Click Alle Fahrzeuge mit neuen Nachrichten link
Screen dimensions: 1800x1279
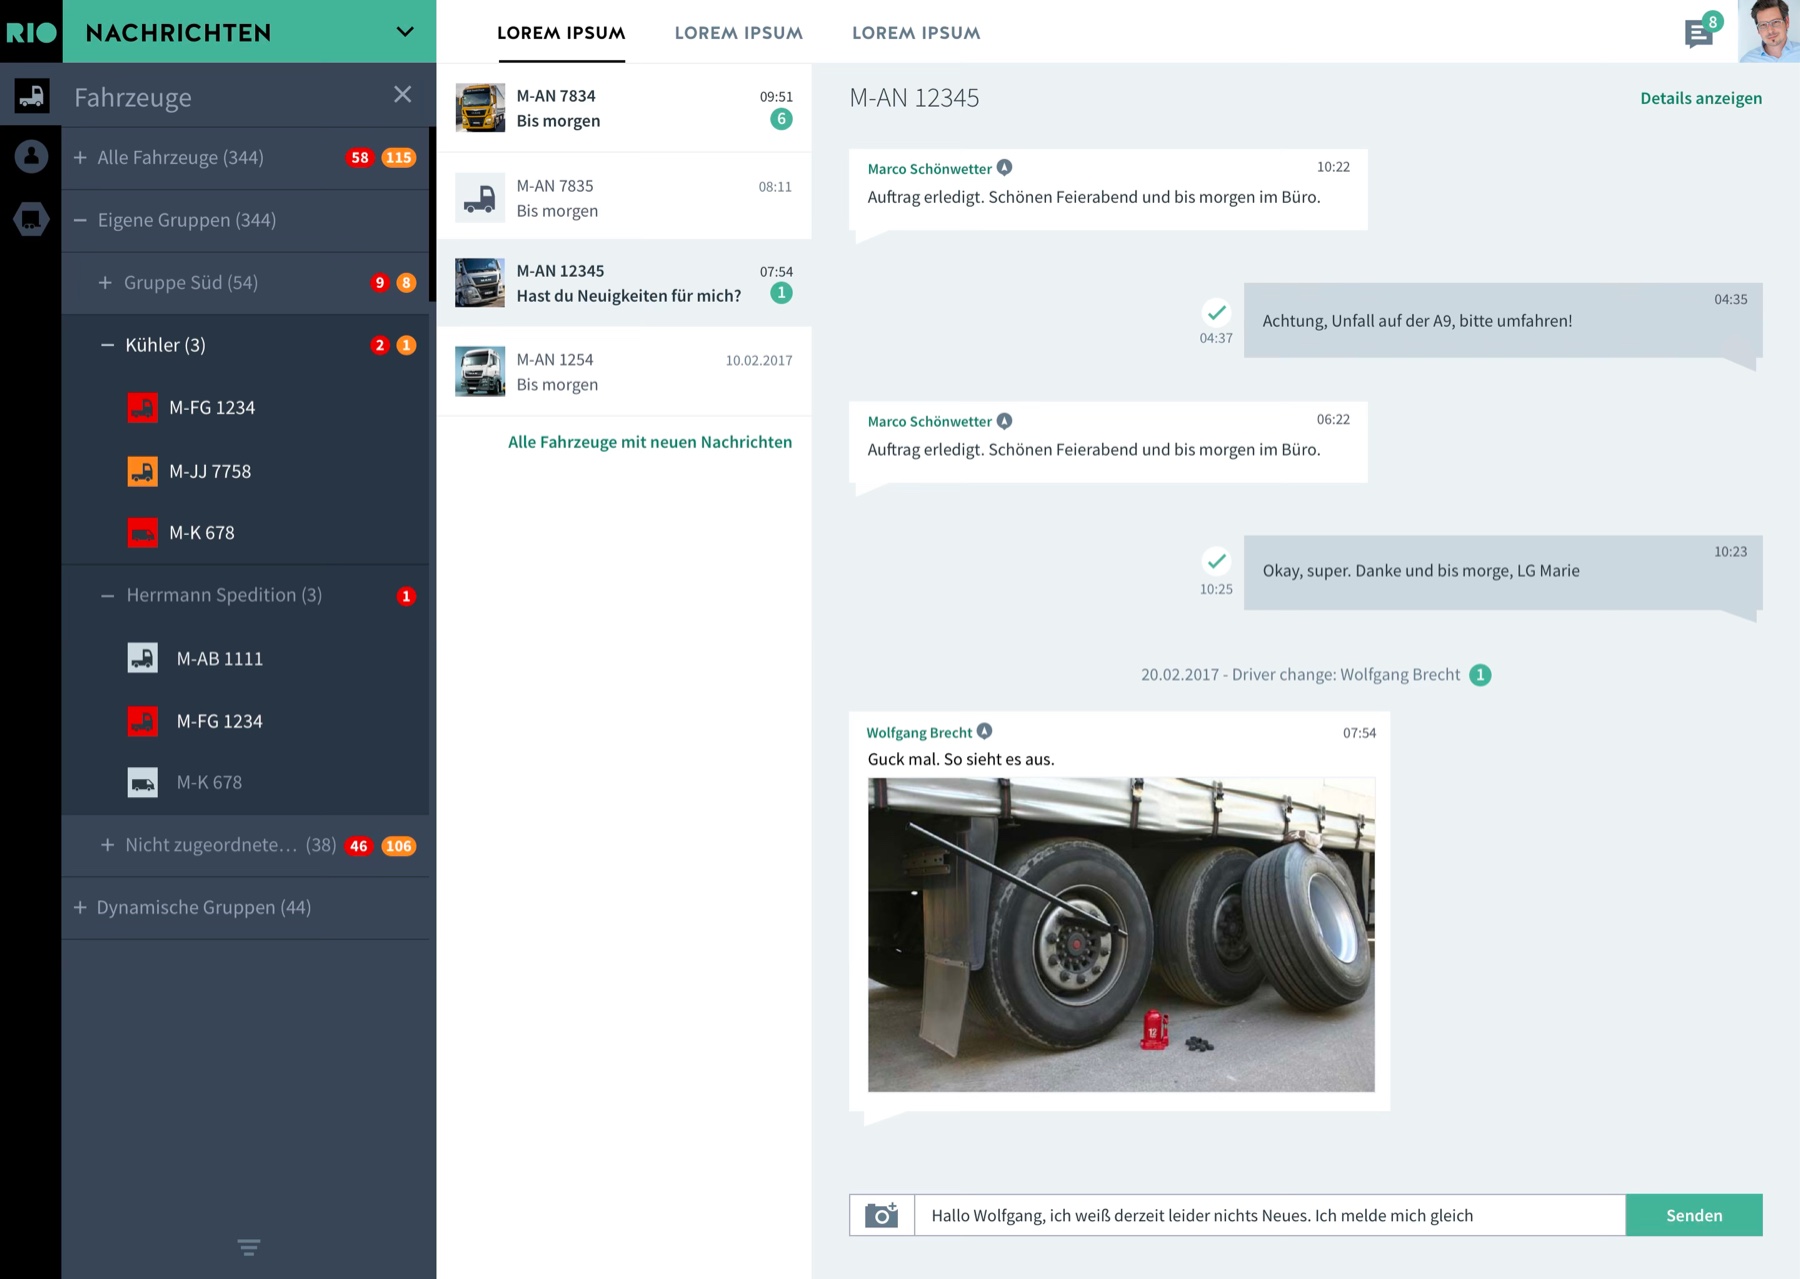(650, 442)
